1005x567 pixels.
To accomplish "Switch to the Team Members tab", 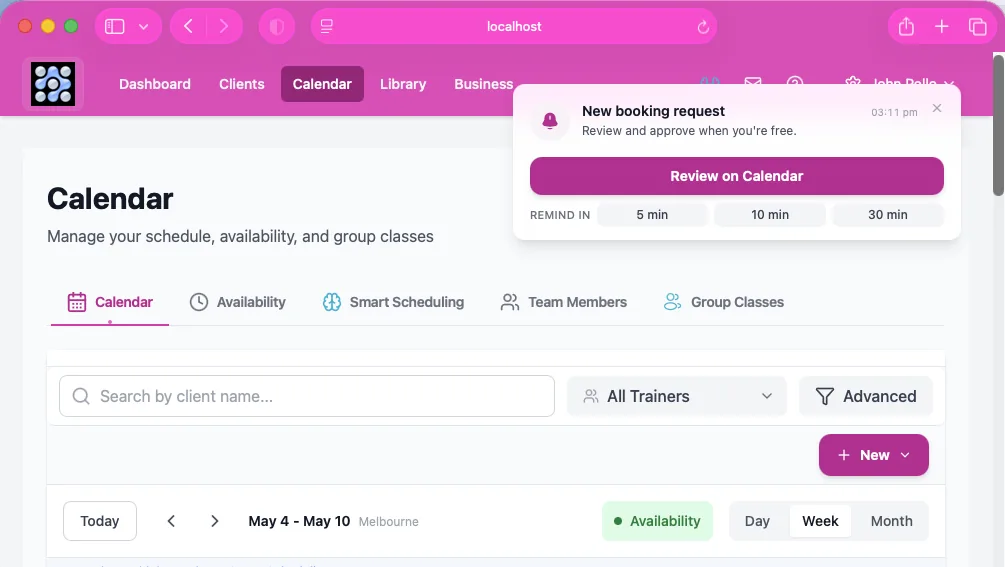I will pos(563,302).
